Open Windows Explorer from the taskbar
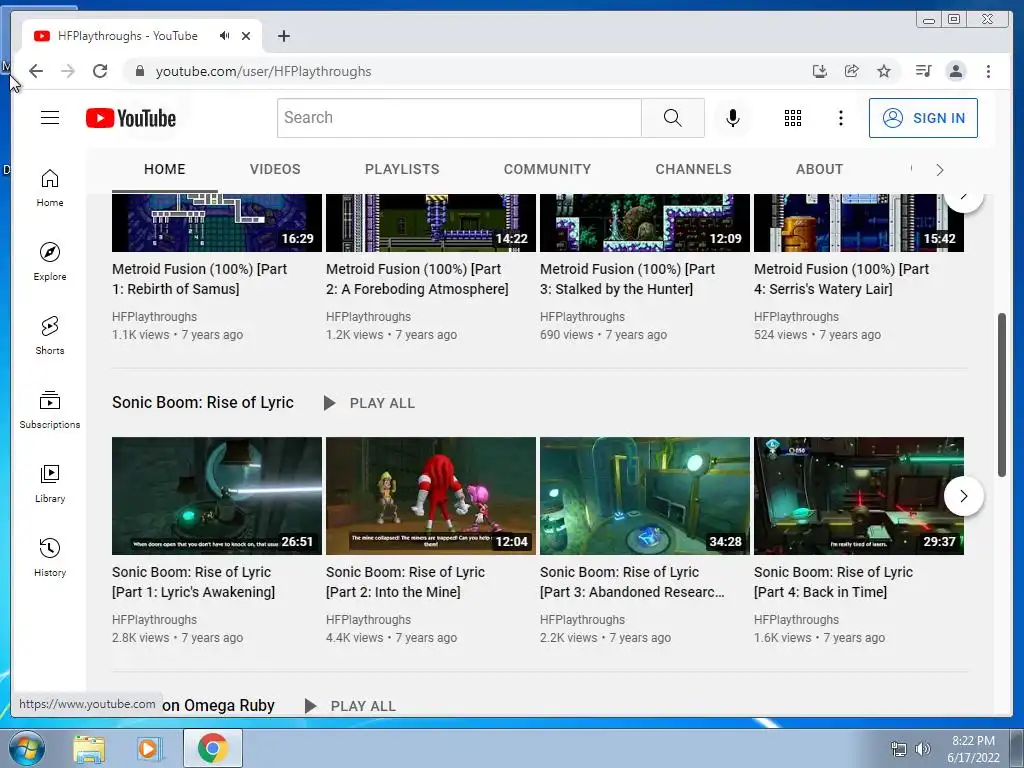This screenshot has width=1024, height=768. 89,748
